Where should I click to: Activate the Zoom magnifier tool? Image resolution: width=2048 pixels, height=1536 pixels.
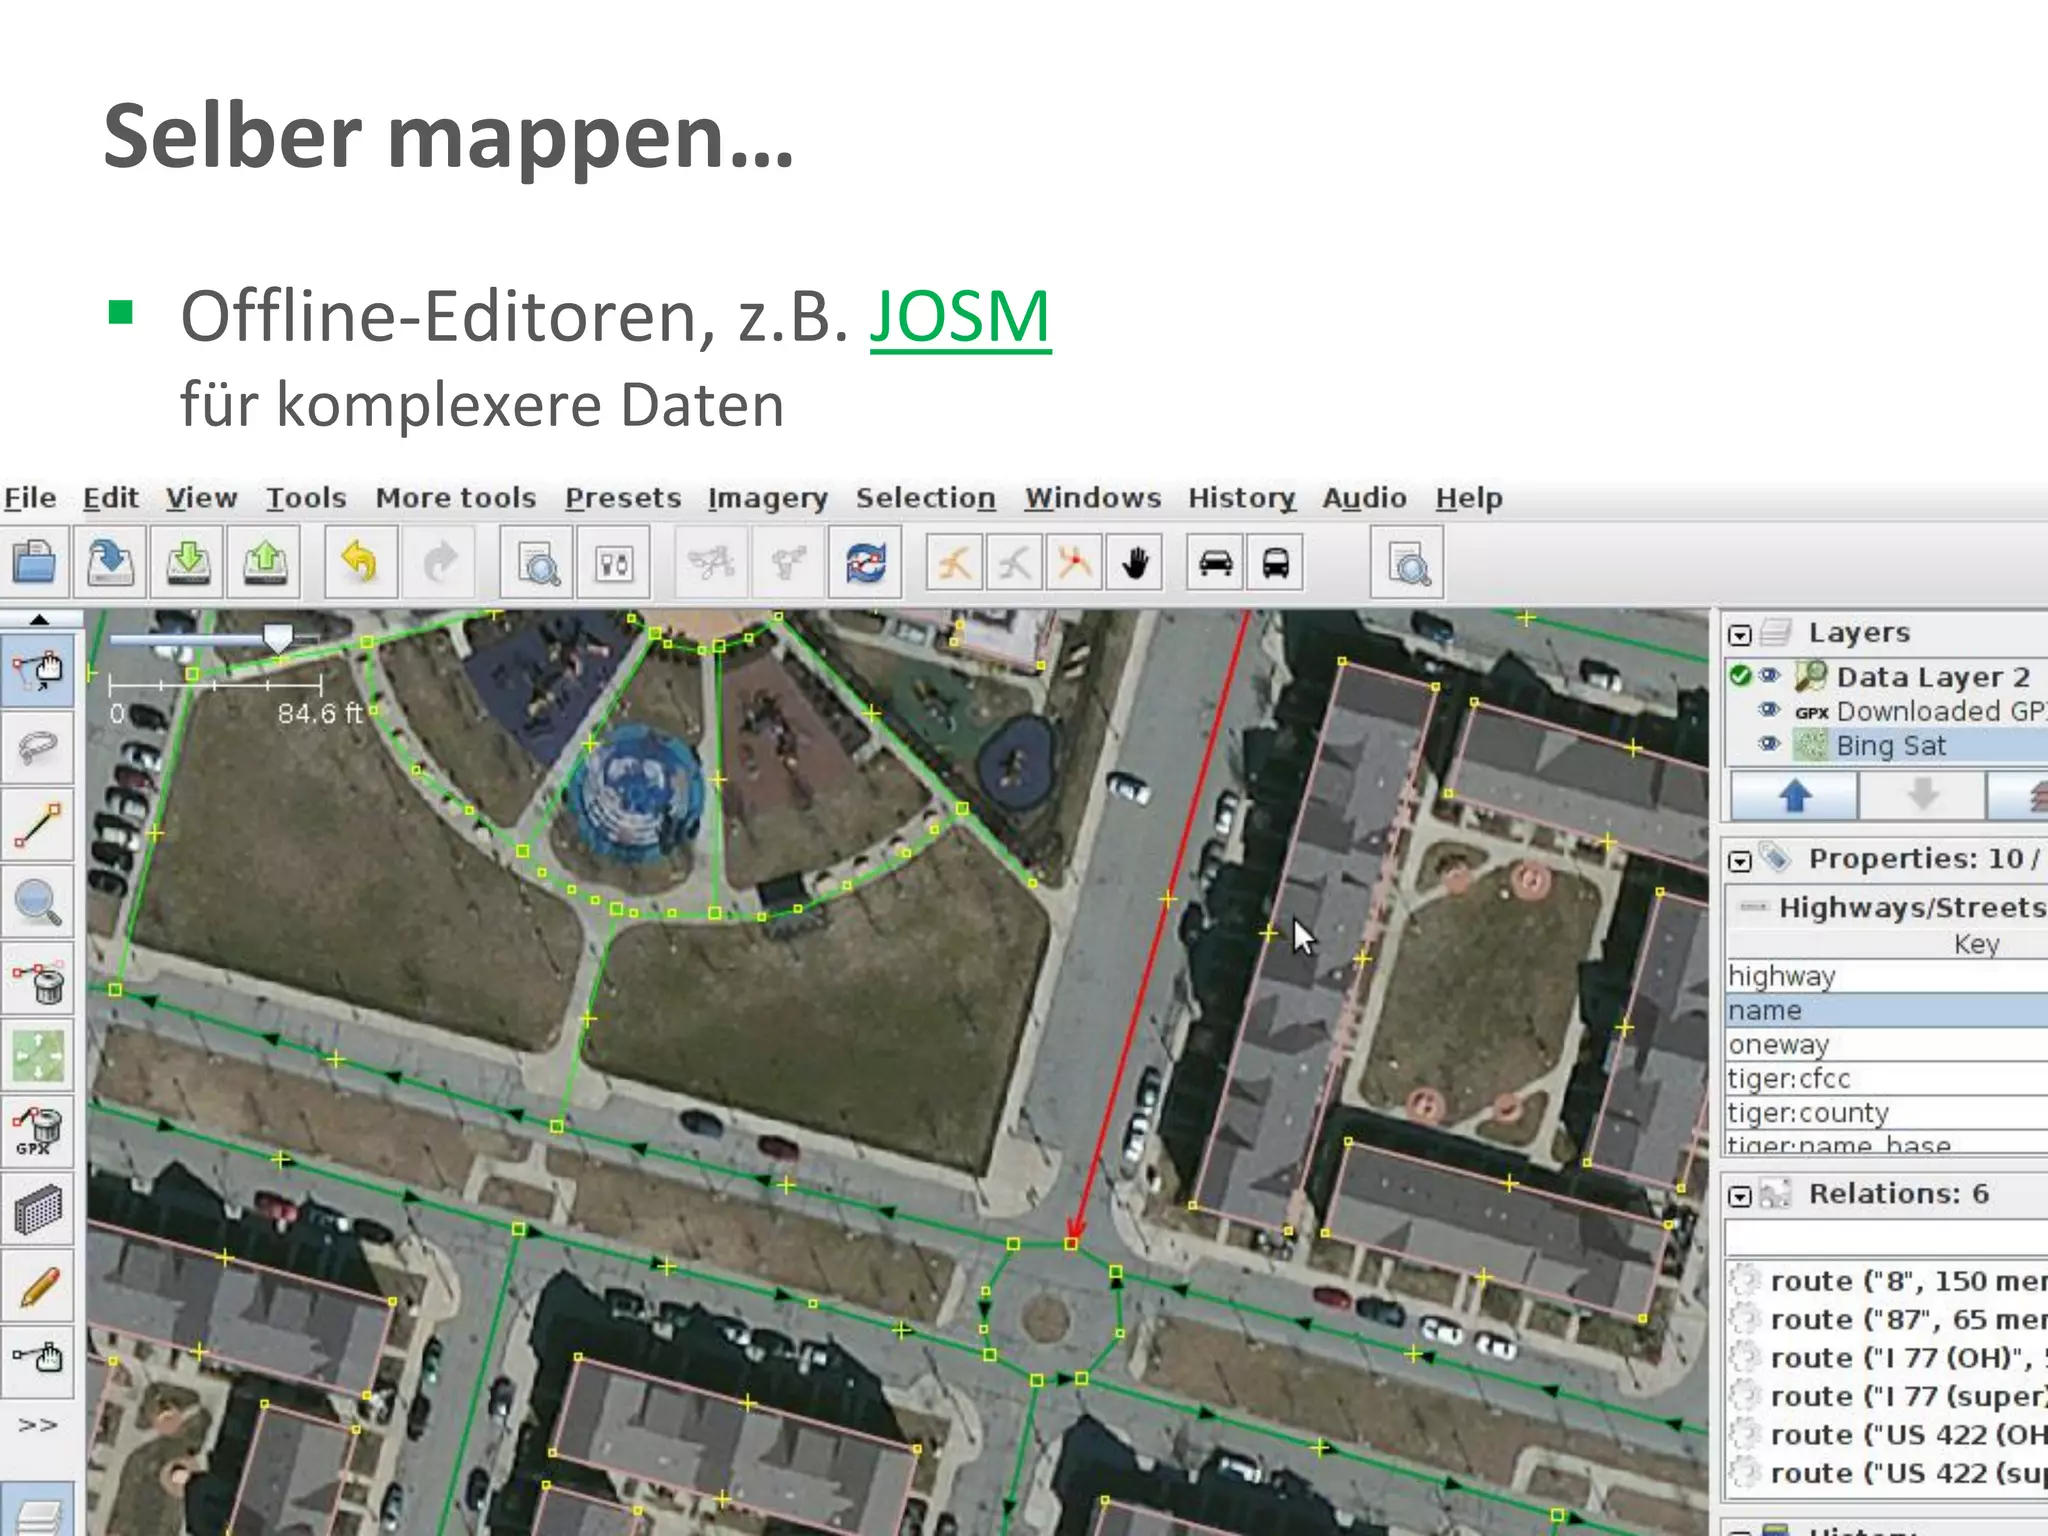tap(38, 902)
